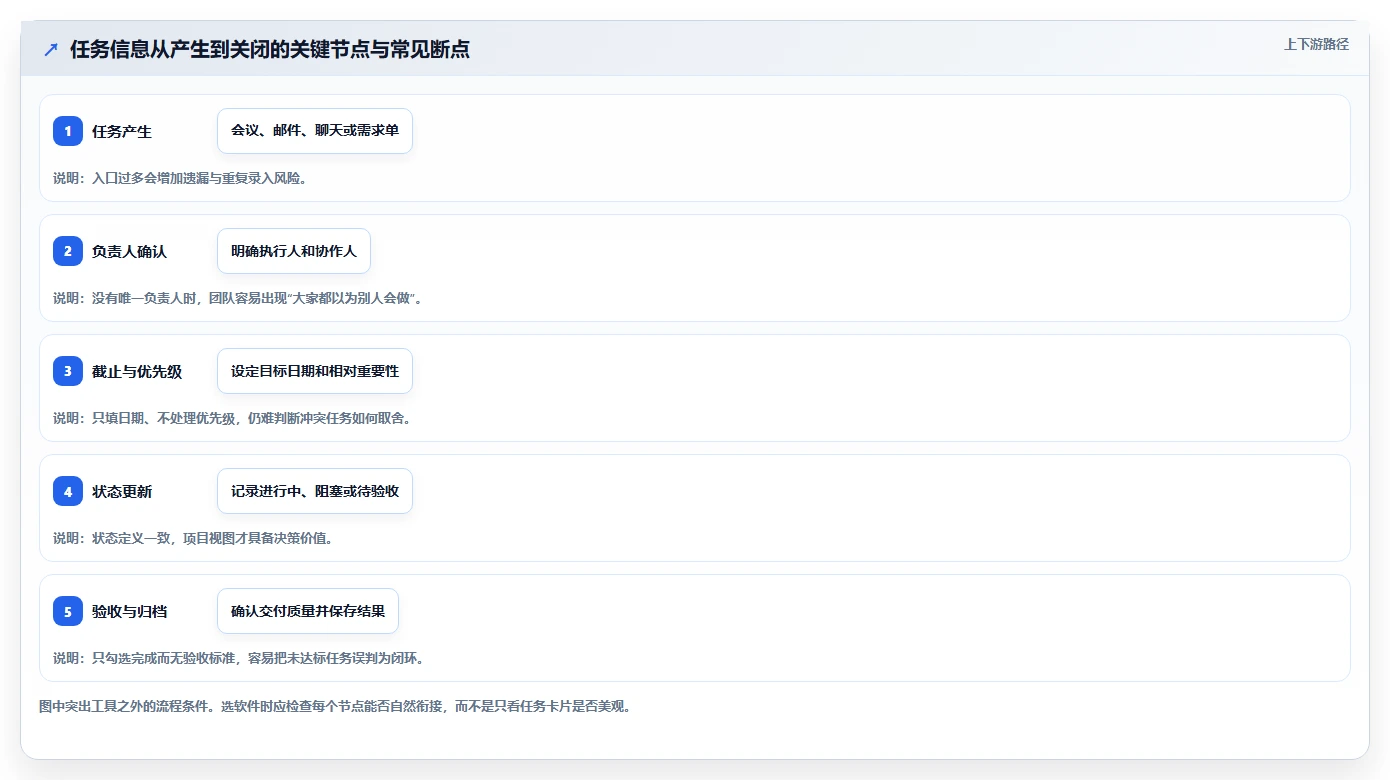Click the 验收与归档 step title

[x=129, y=611]
